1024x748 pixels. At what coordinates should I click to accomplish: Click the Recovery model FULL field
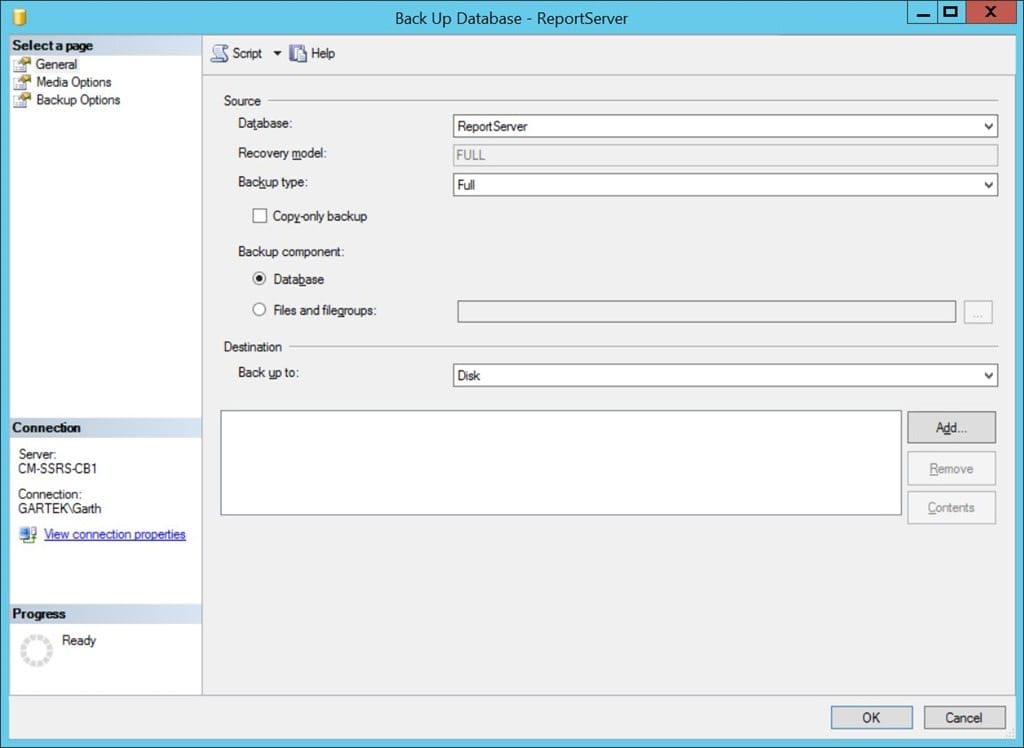point(725,155)
